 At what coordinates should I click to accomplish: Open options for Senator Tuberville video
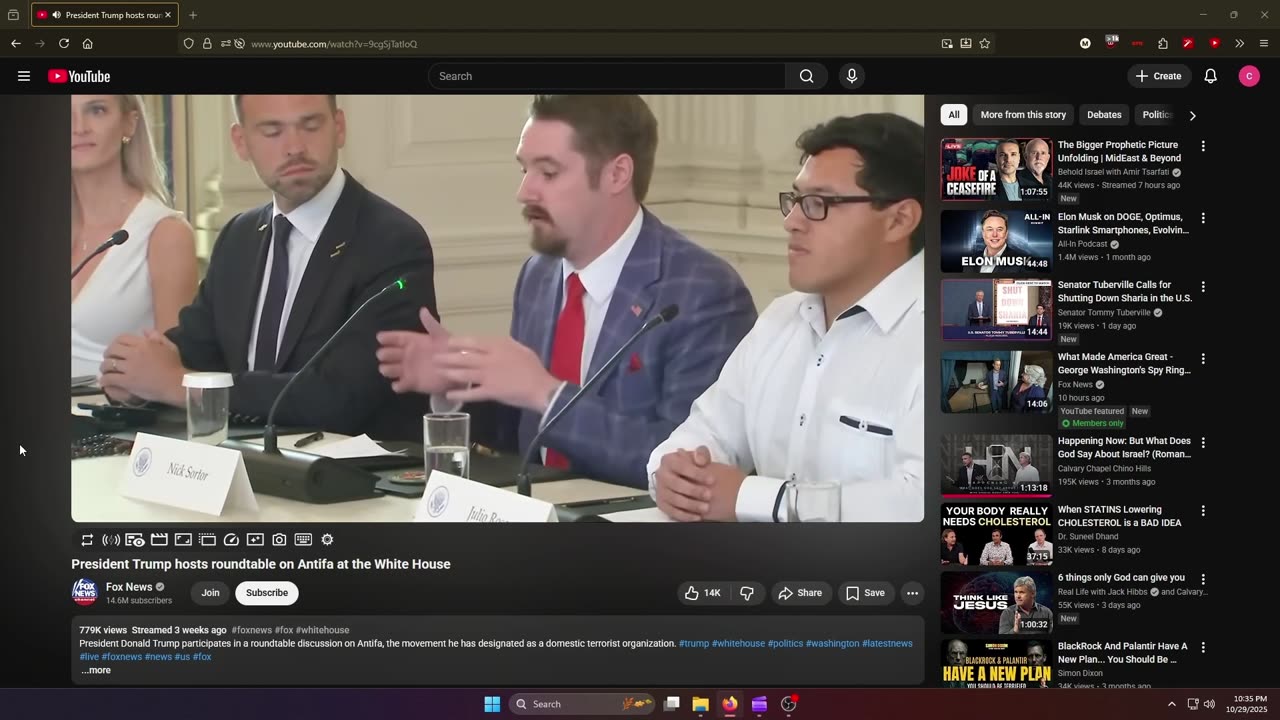coord(1203,286)
